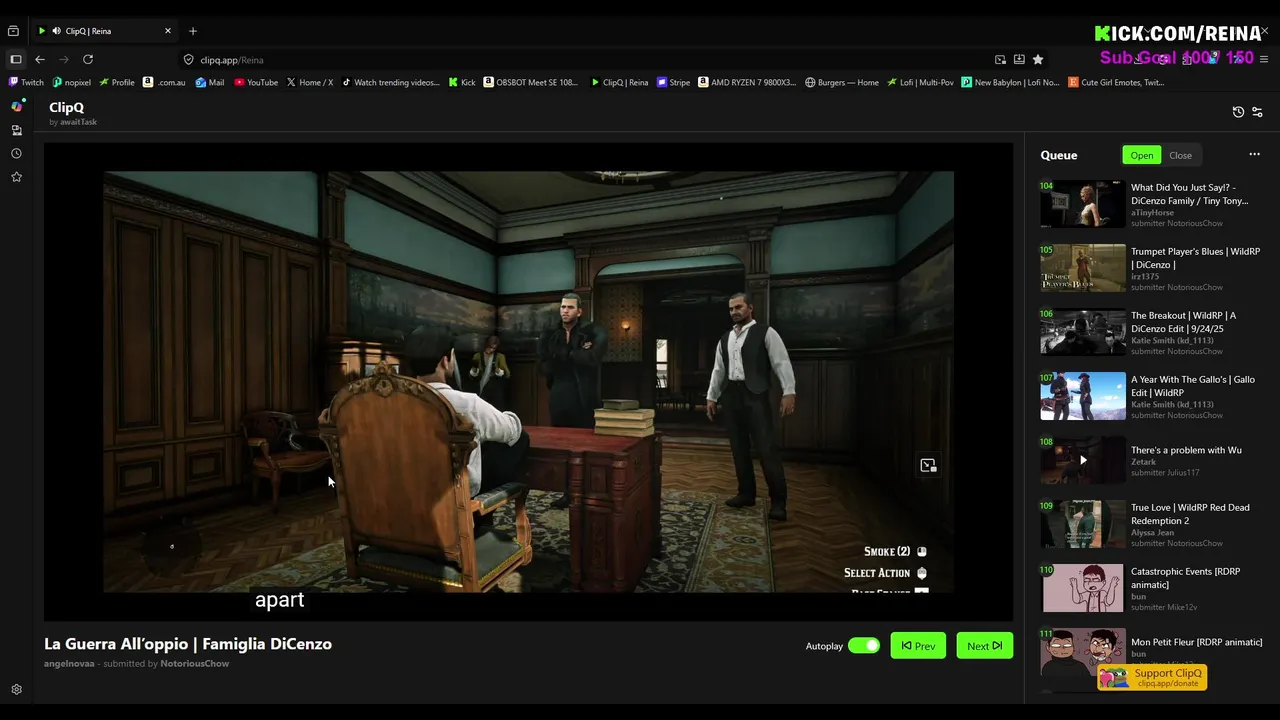Viewport: 1280px width, 720px height.
Task: Click the install/download page icon in address bar
Action: click(1019, 60)
